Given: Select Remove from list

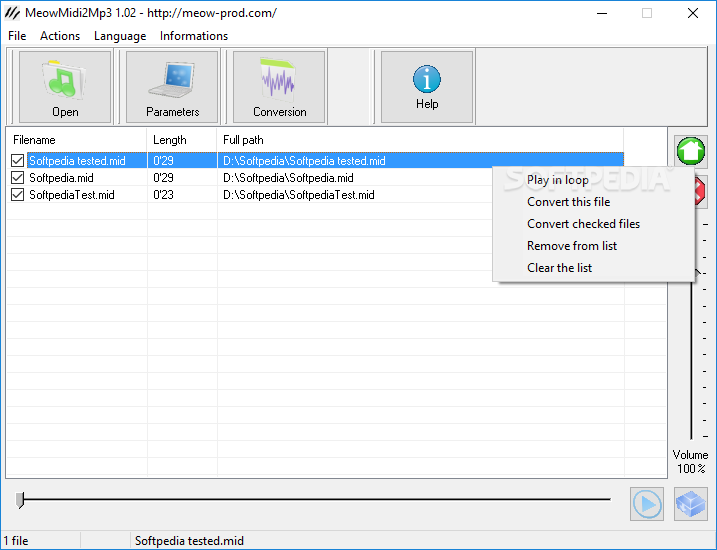Looking at the screenshot, I should [593, 246].
